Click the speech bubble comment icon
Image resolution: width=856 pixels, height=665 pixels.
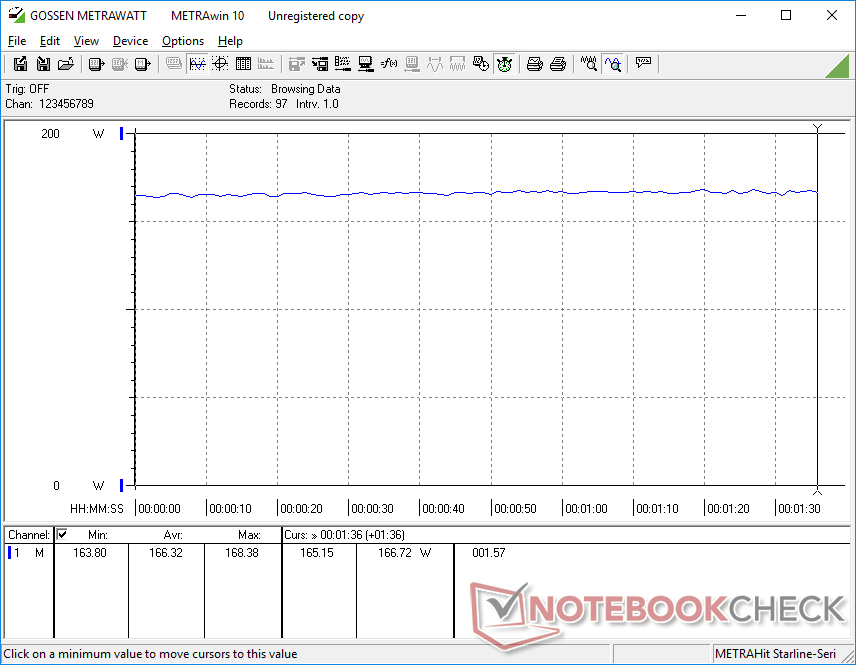643,64
